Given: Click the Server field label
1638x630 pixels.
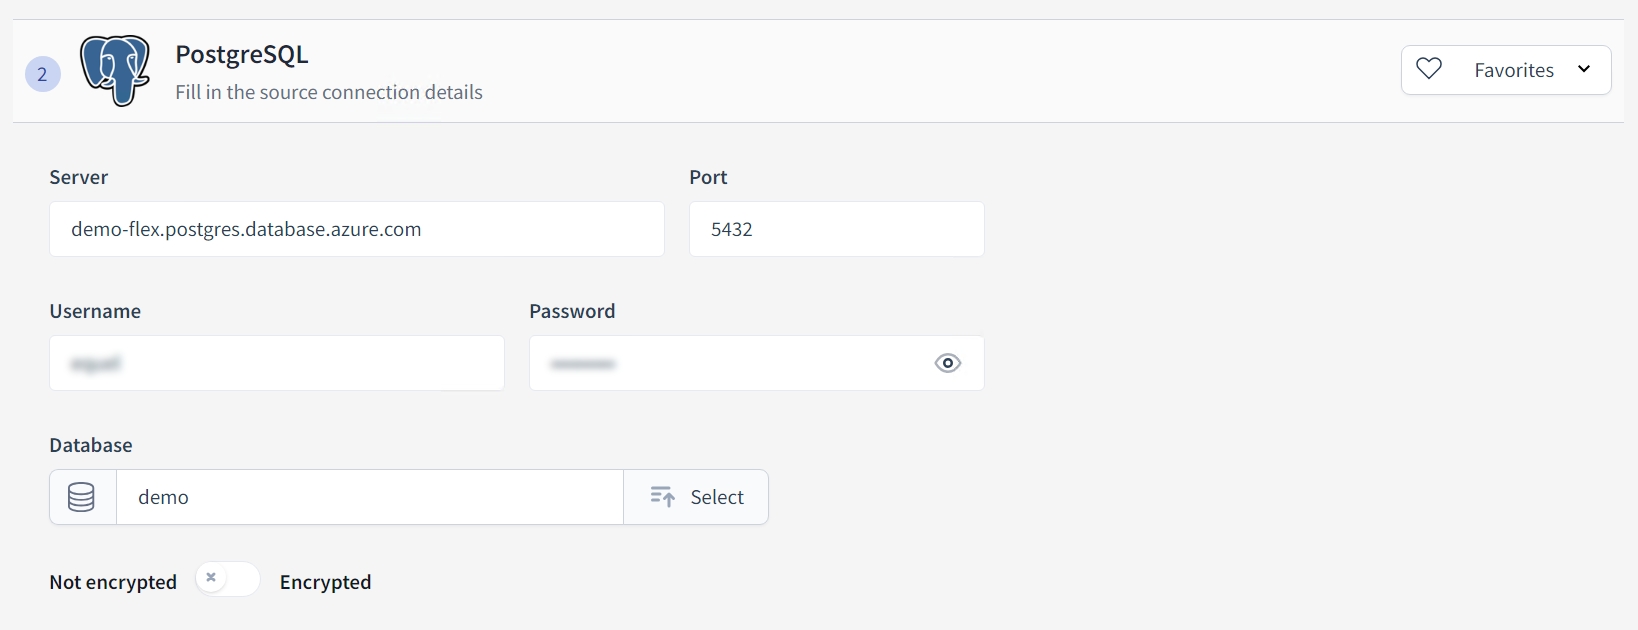Looking at the screenshot, I should (78, 177).
